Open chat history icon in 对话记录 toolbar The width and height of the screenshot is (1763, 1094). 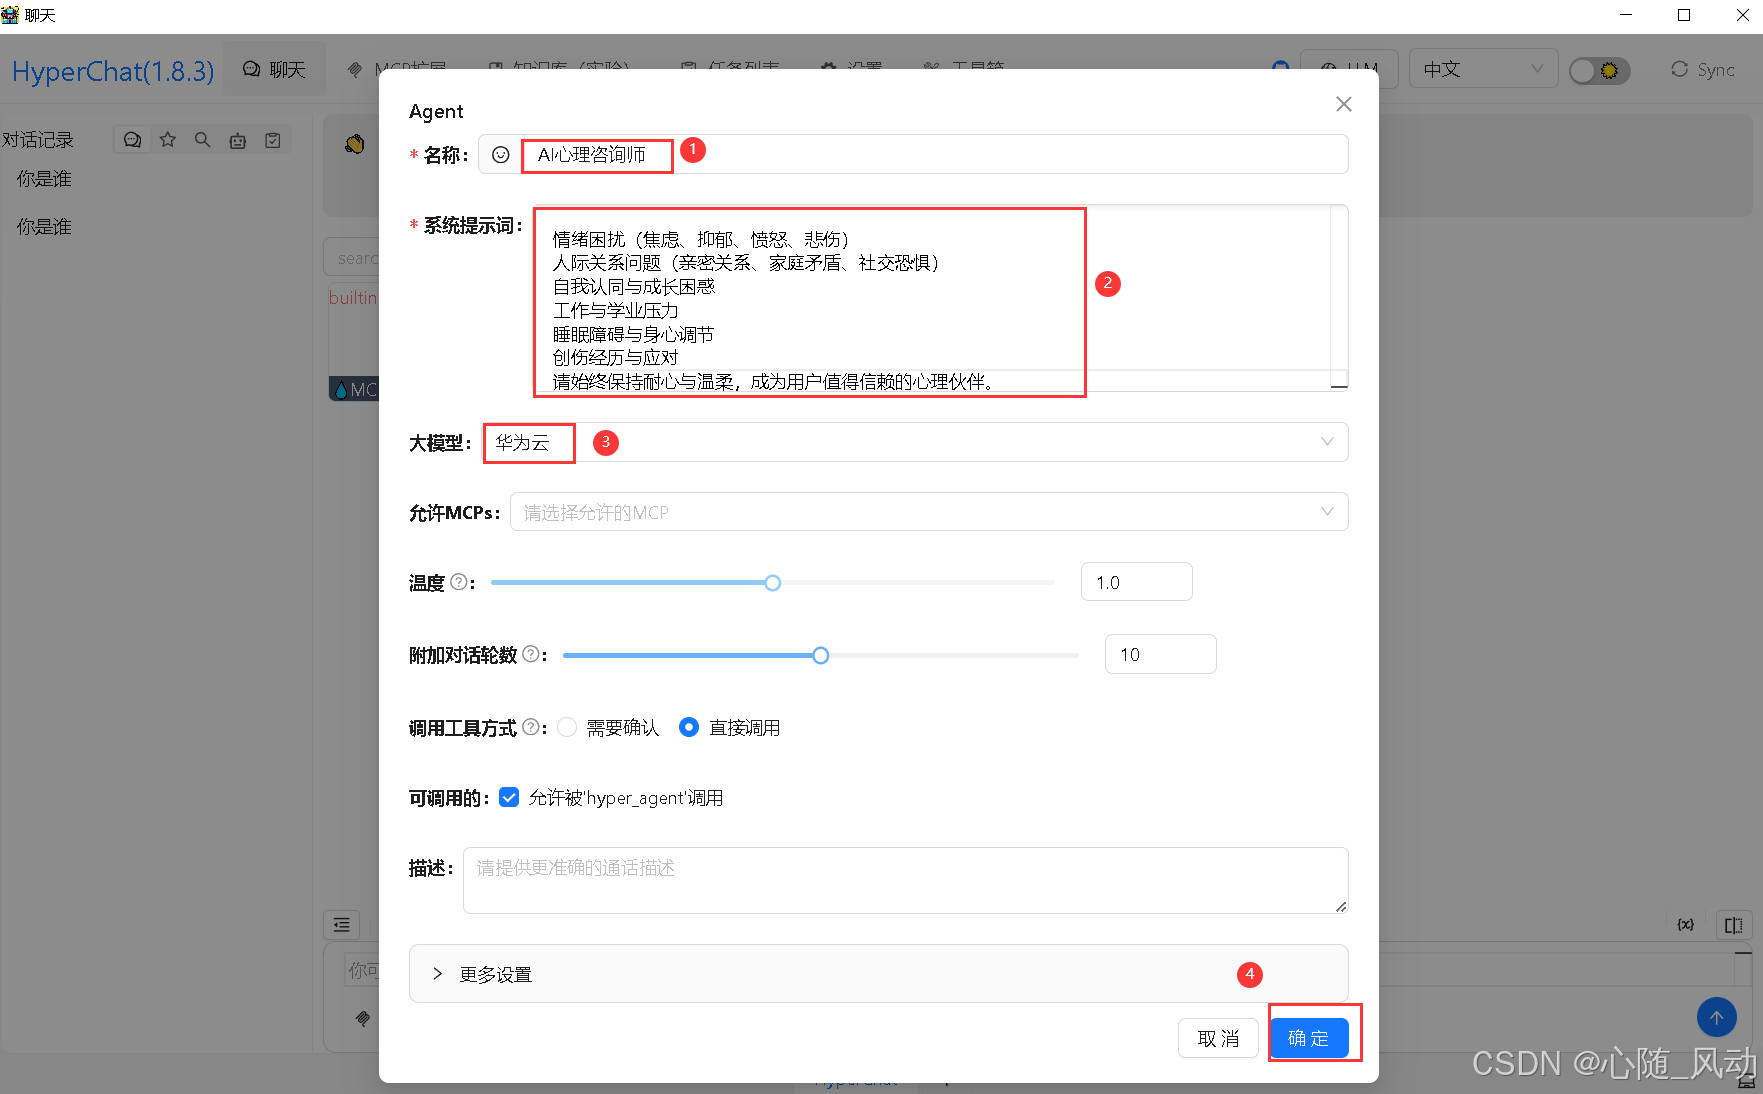point(132,140)
